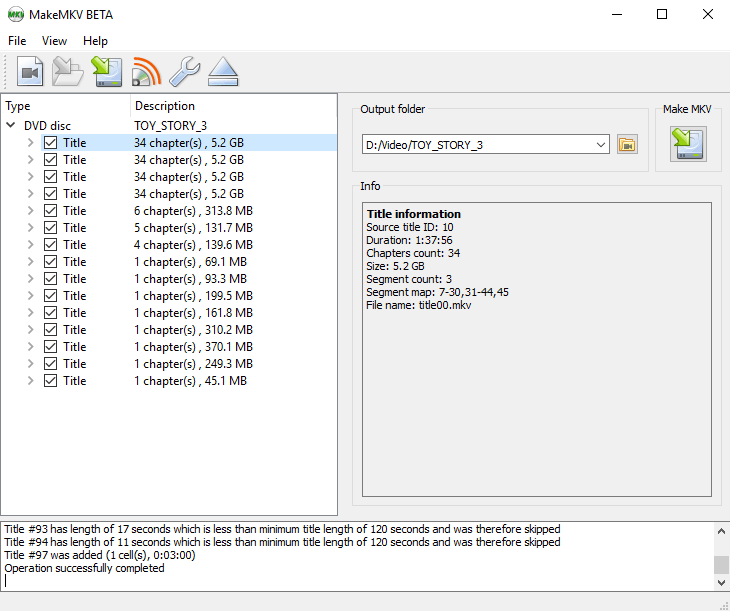Screen dimensions: 730x611
Task: Click 'Segment map: 7-30,31-44,45' info line
Action: coord(437,292)
